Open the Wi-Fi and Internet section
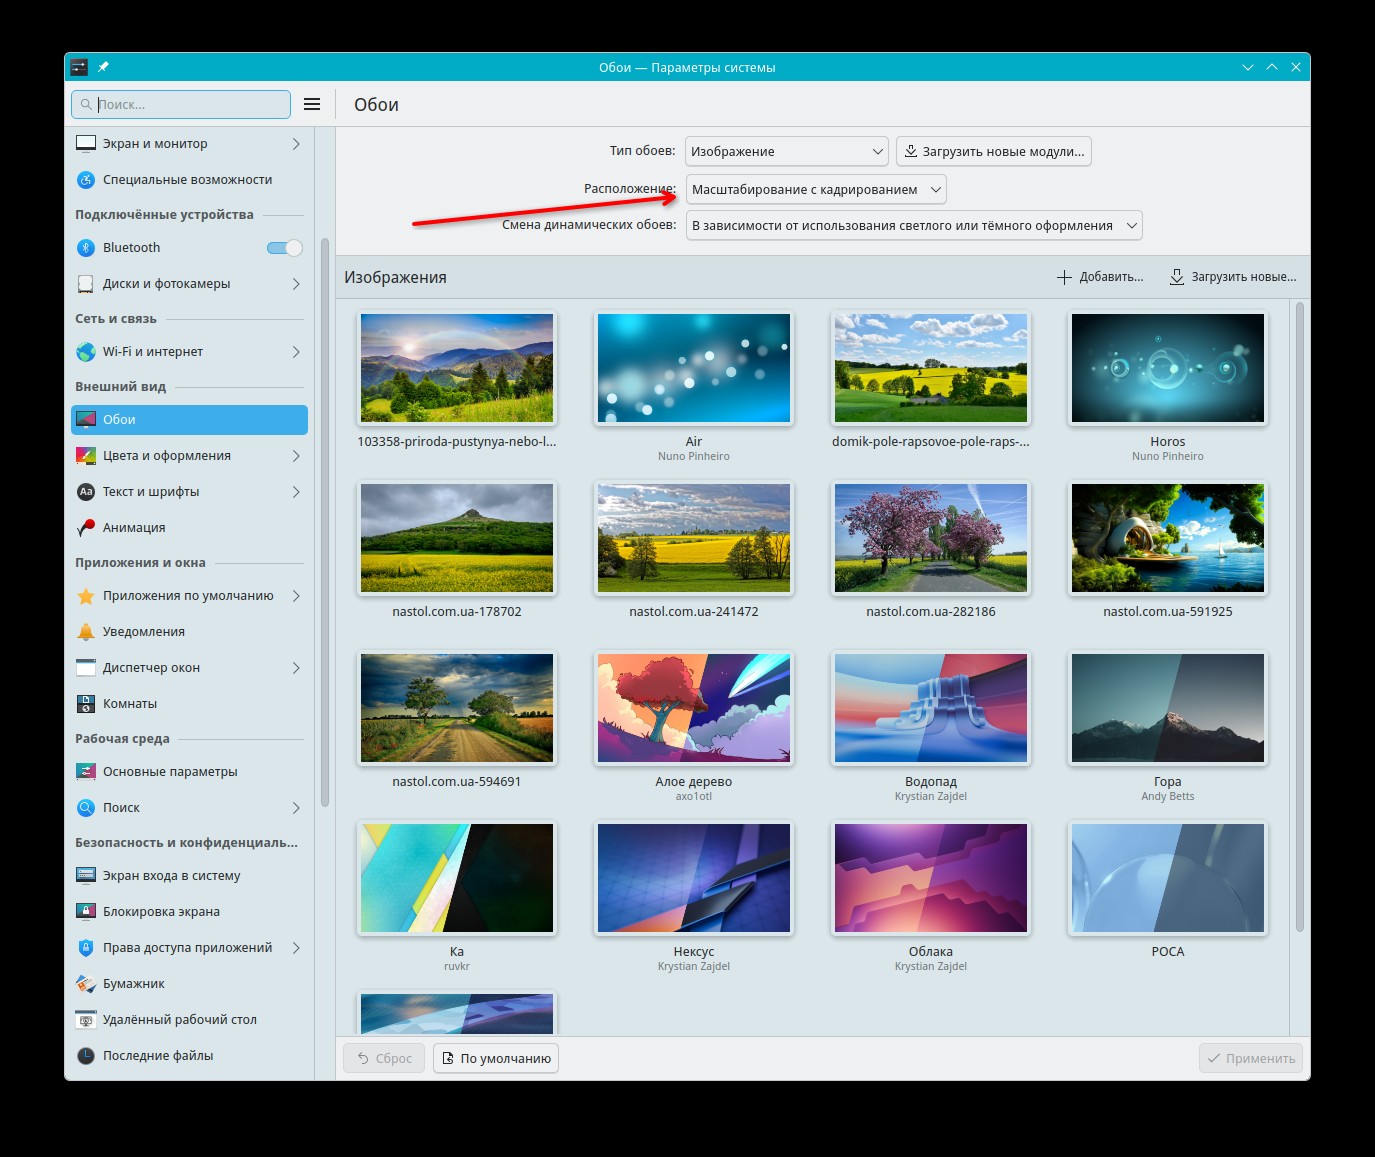Screen dimensions: 1375x1157 click(189, 352)
